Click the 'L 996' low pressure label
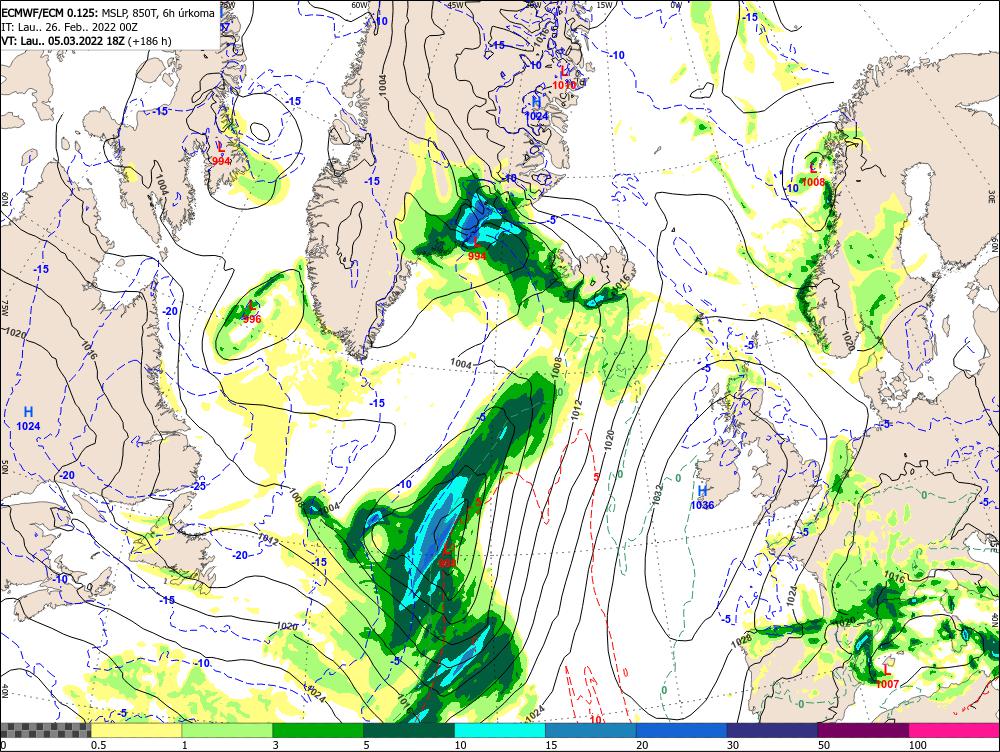Viewport: 1000px width, 752px height. pos(252,312)
